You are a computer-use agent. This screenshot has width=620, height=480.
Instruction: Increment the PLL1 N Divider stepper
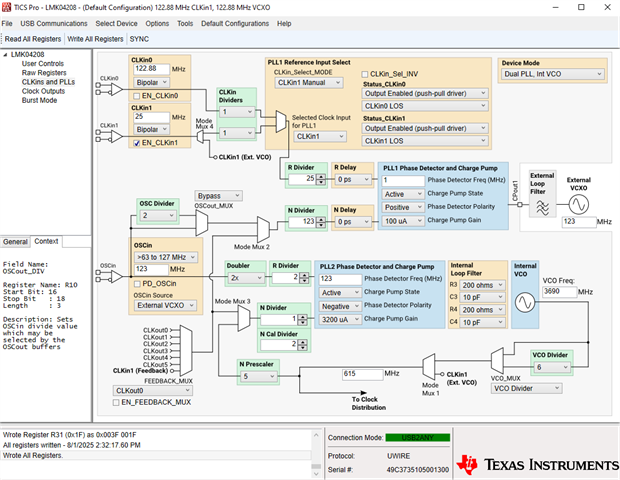[x=321, y=219]
